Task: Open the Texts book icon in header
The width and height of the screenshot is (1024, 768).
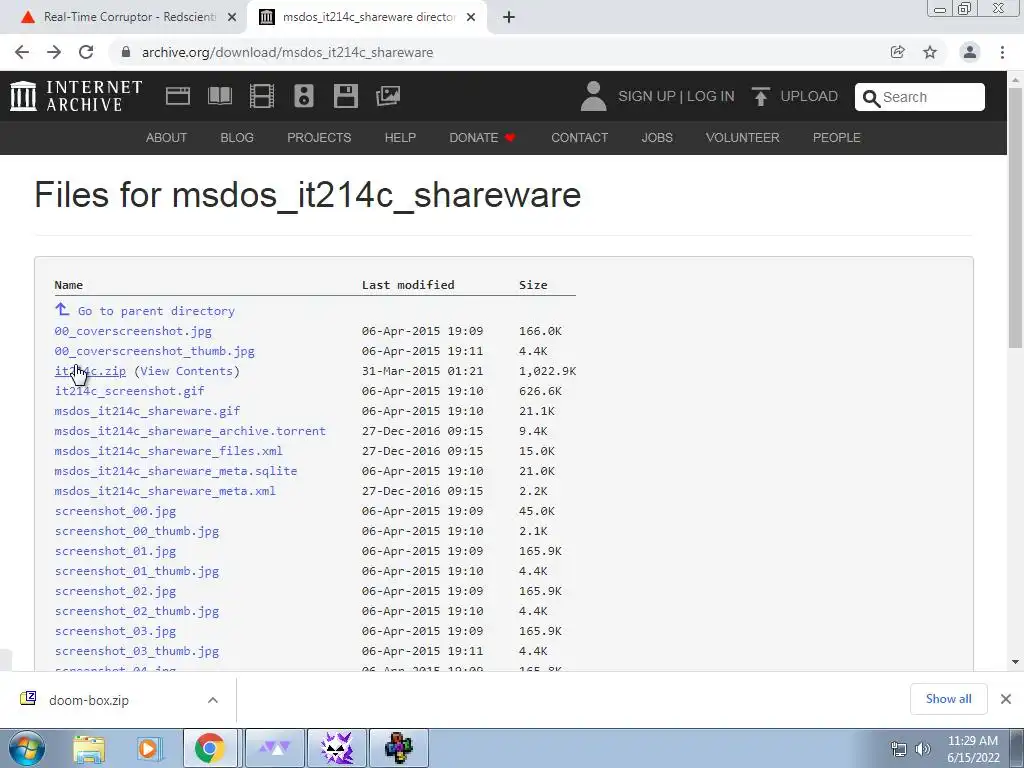Action: pos(219,96)
